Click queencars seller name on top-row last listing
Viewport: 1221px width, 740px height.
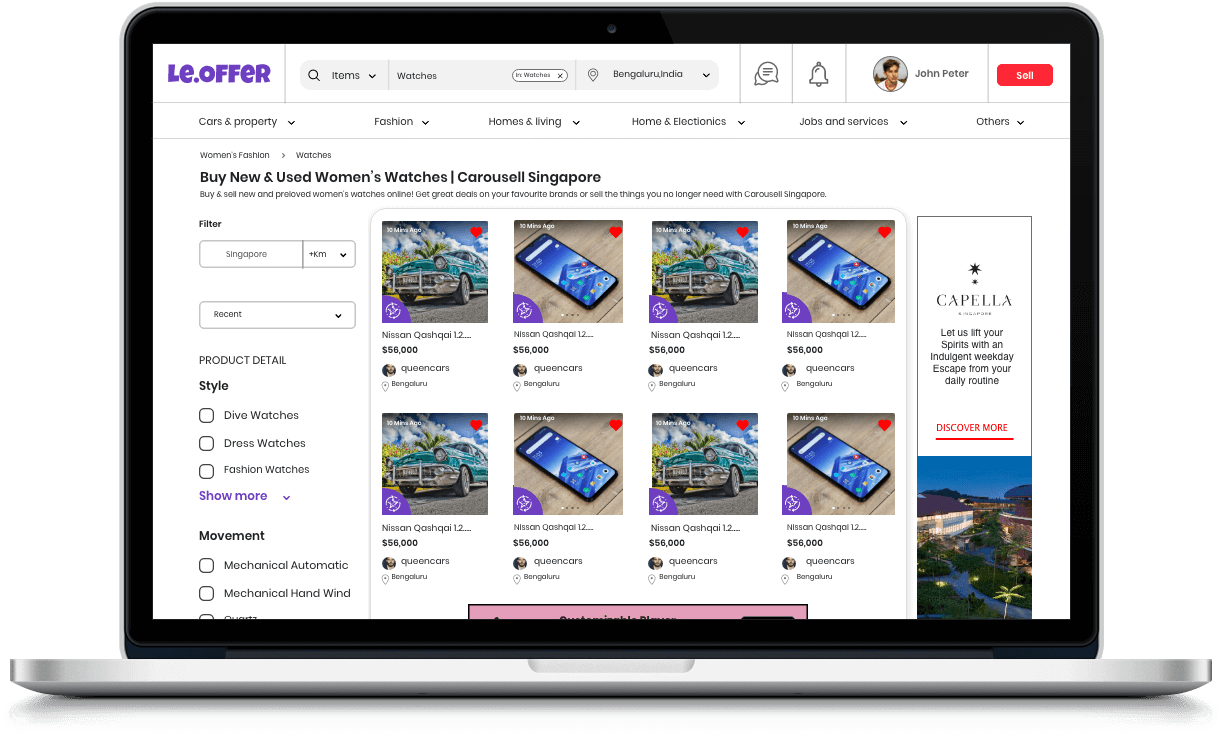(x=830, y=368)
